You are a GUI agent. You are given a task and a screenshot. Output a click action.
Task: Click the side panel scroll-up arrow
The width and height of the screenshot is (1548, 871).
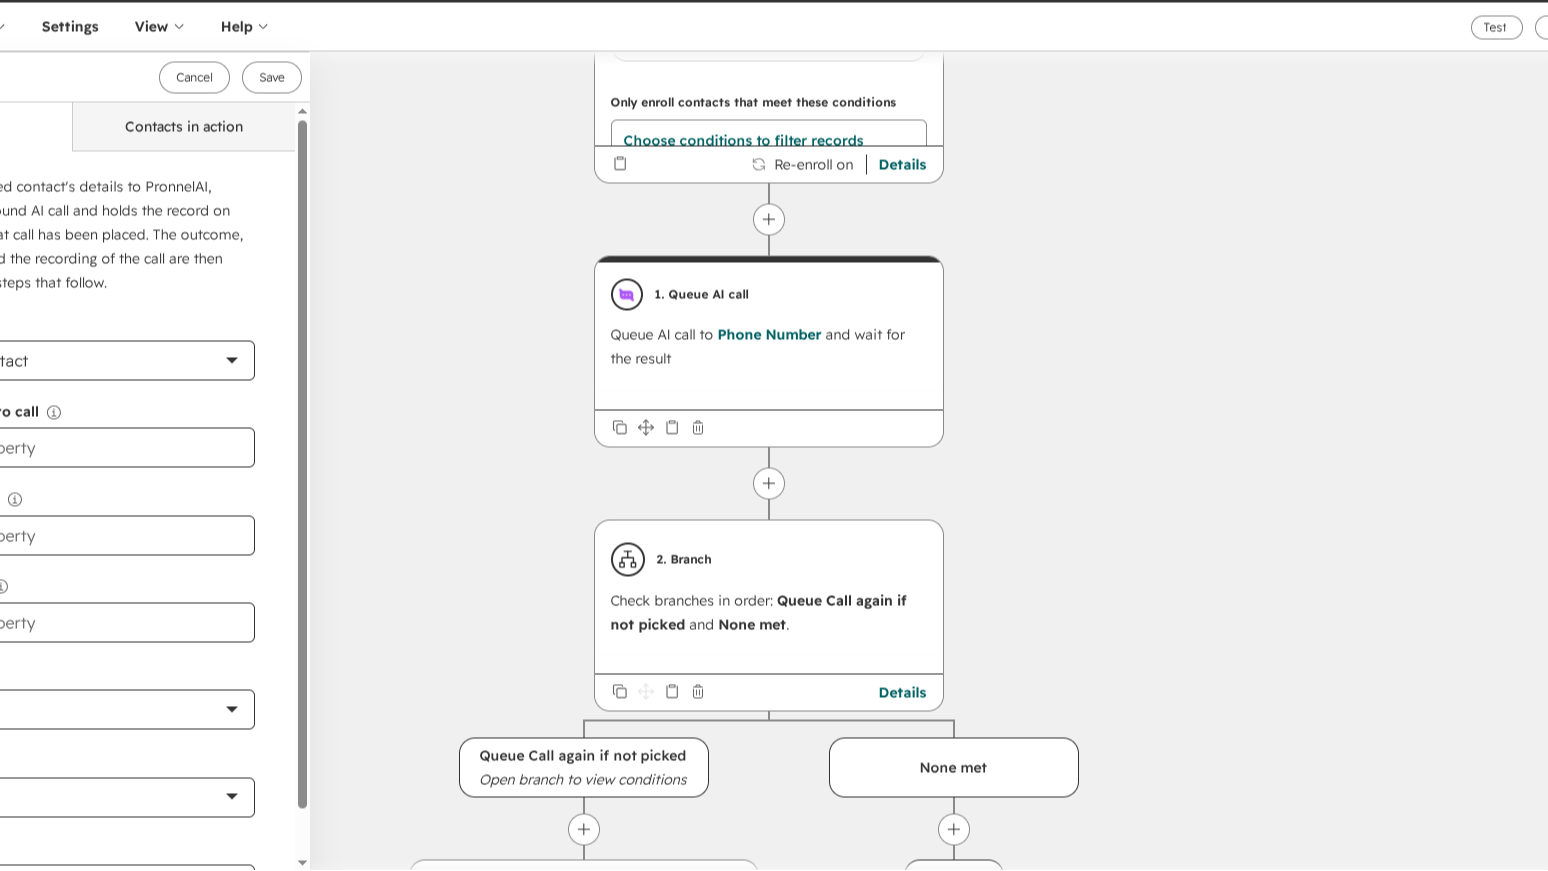coord(302,111)
